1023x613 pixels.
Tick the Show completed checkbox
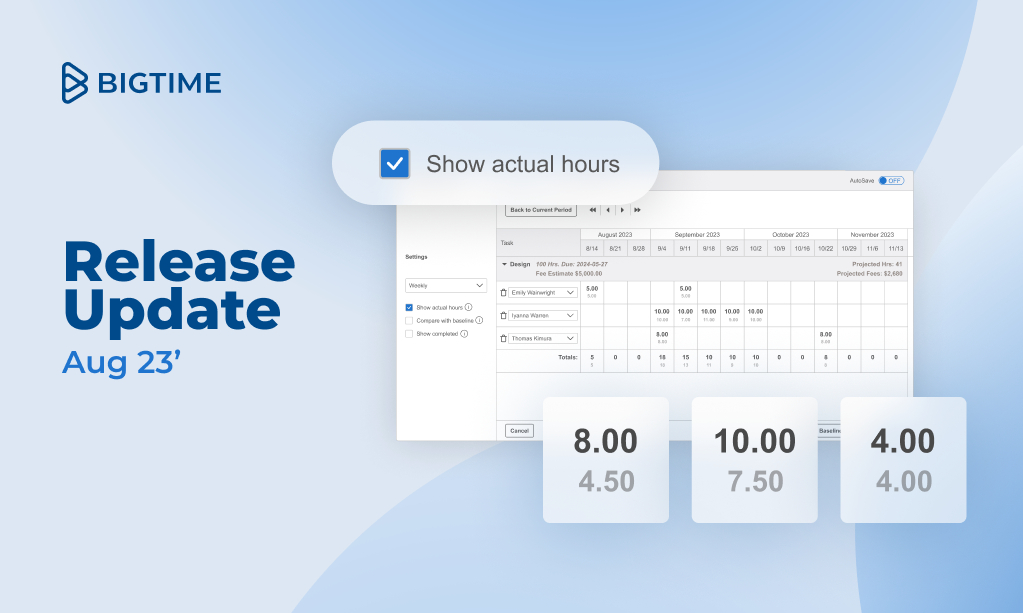point(409,334)
